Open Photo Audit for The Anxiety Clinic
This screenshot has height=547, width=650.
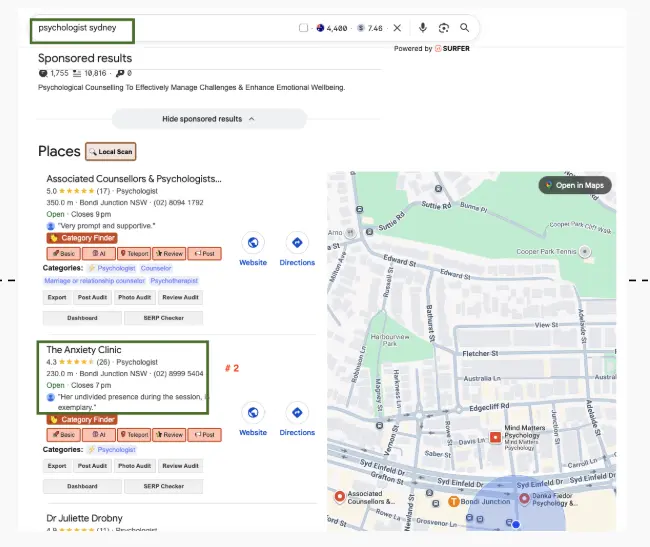tap(135, 466)
